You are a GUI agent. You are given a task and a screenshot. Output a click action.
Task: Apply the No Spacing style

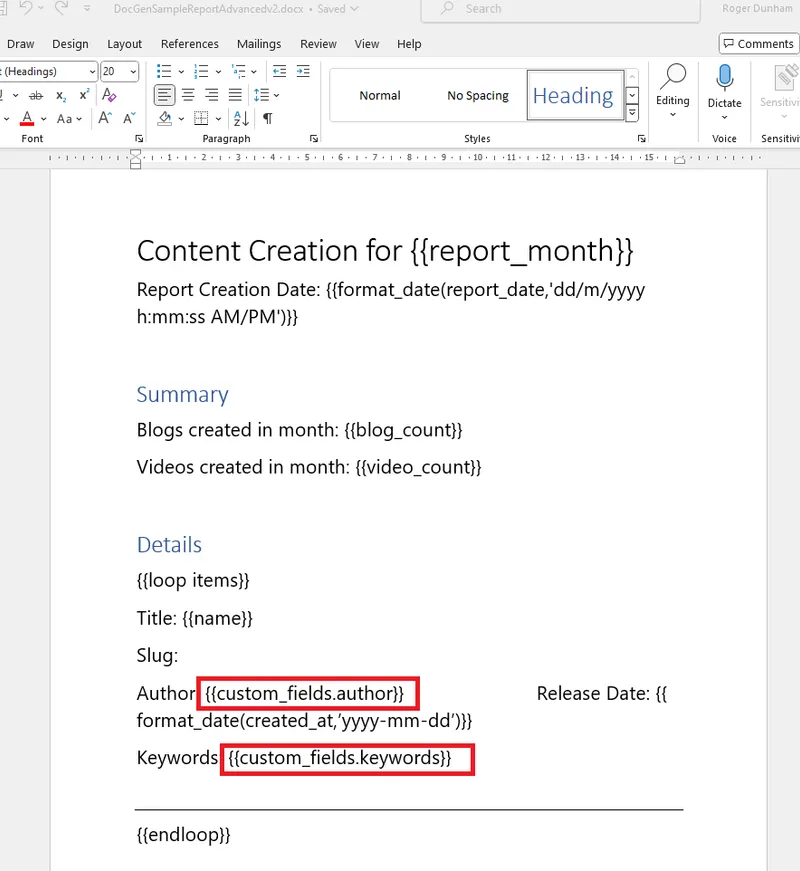pos(477,96)
